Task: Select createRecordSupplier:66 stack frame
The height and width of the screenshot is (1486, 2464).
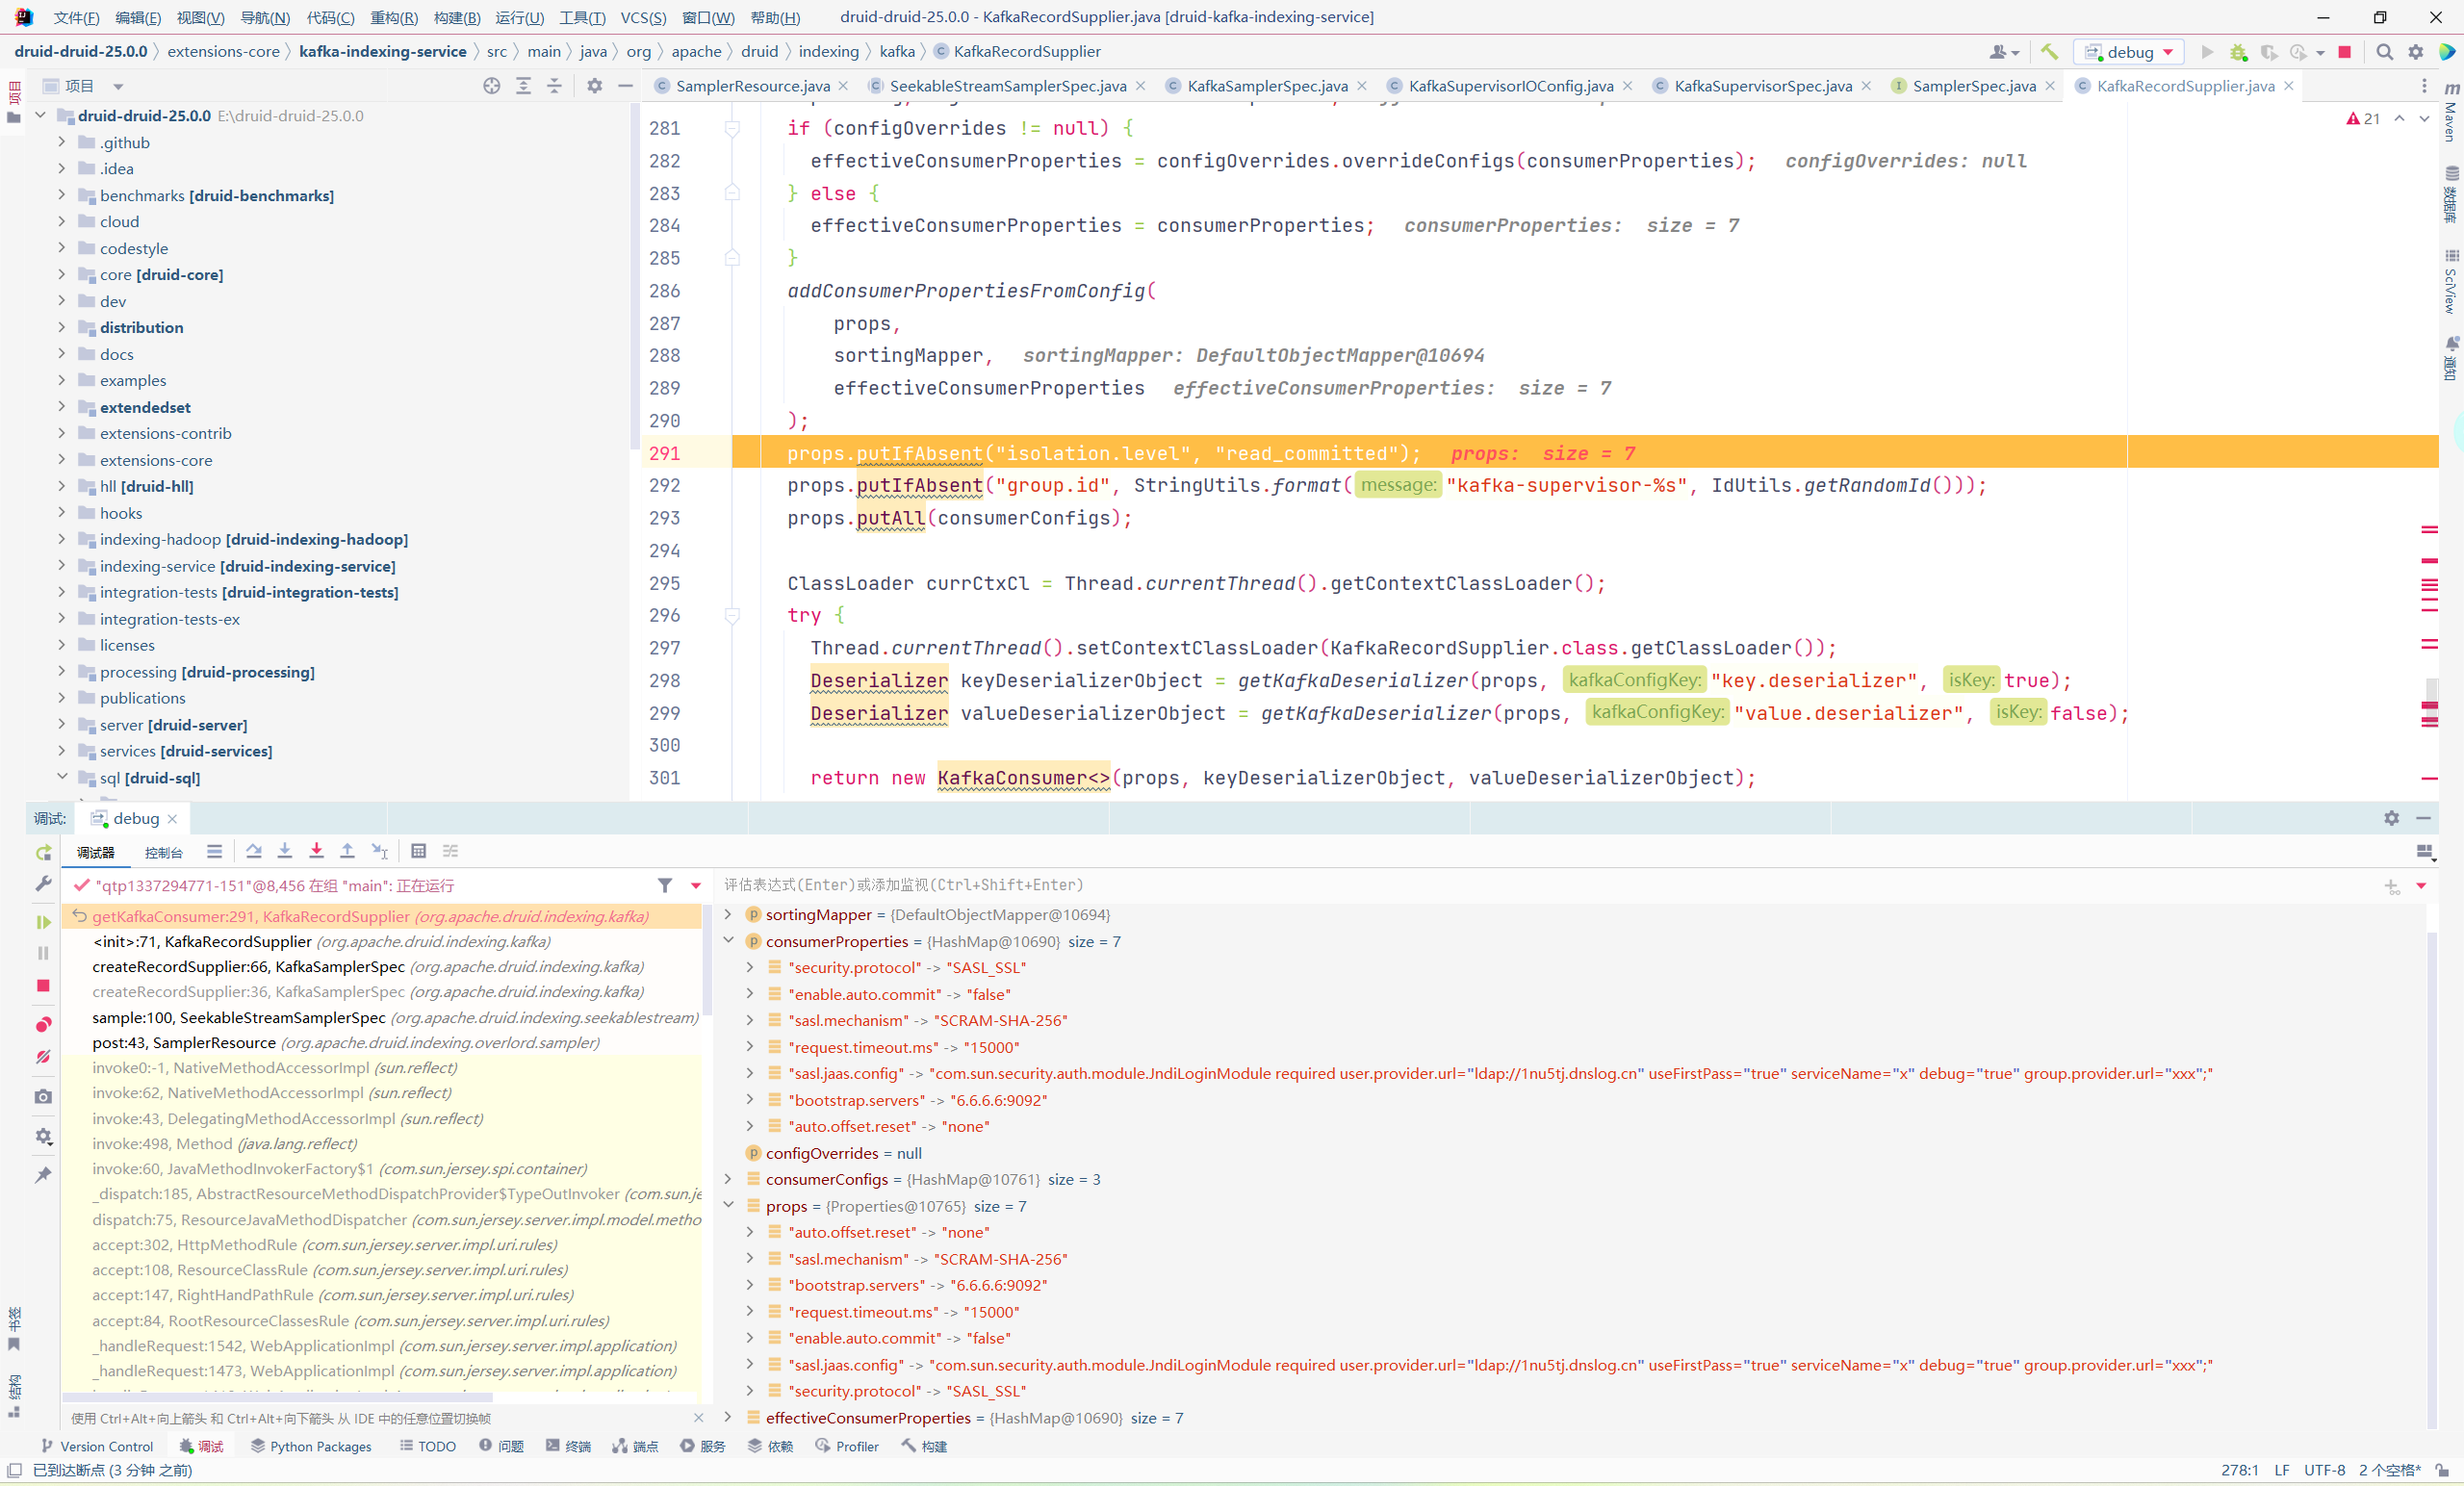Action: tap(368, 967)
